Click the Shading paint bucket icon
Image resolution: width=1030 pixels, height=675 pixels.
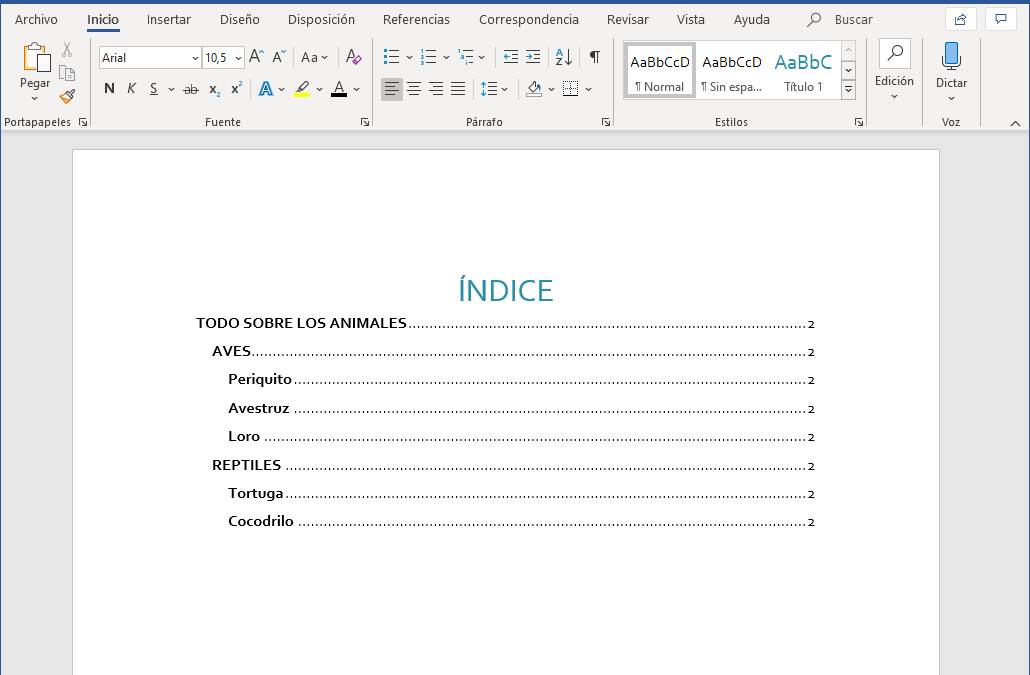[x=534, y=89]
